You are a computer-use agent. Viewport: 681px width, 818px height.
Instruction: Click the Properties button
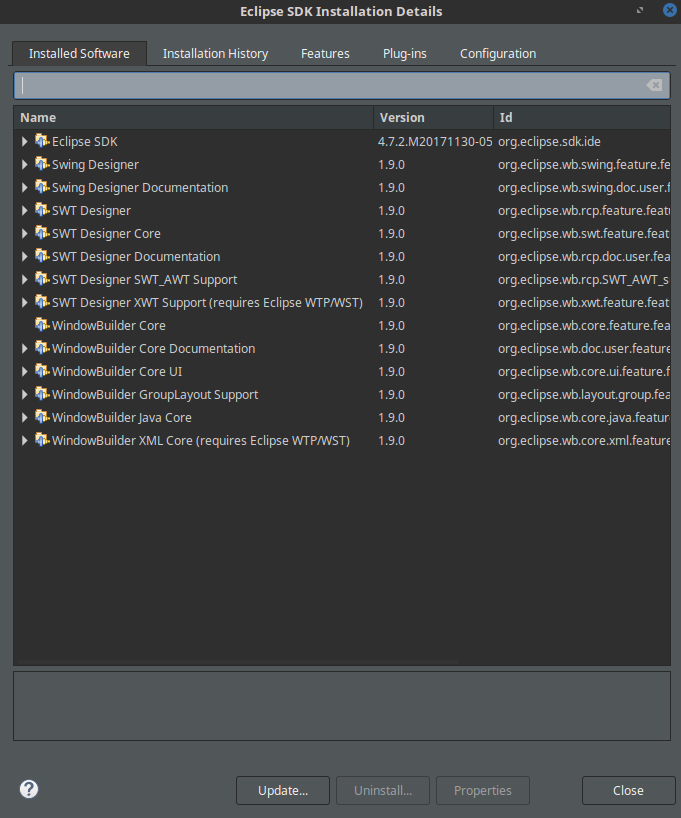coord(483,790)
